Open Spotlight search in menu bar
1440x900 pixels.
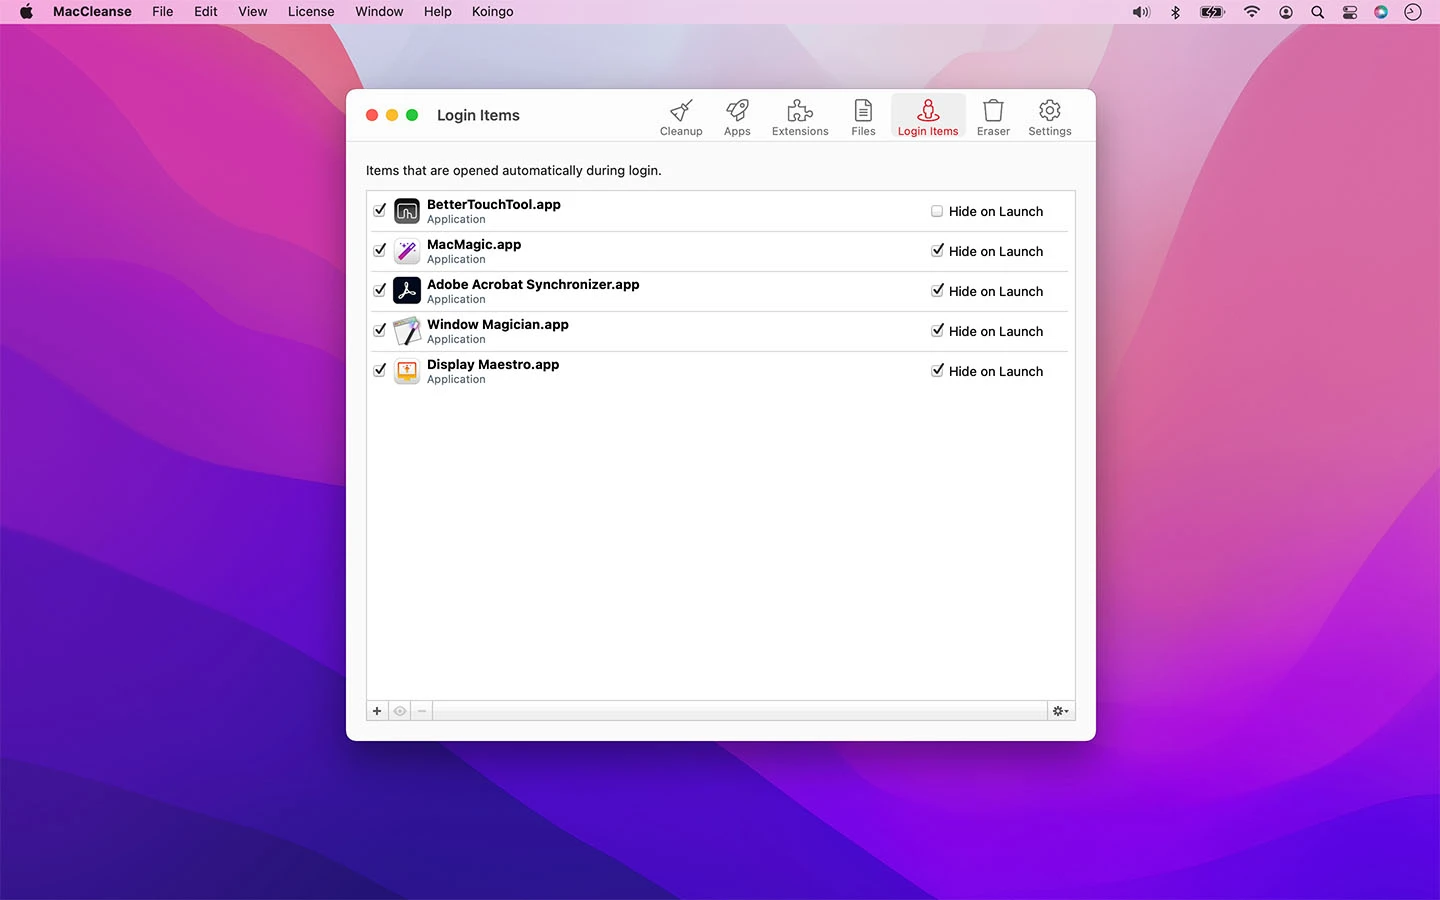(1317, 12)
